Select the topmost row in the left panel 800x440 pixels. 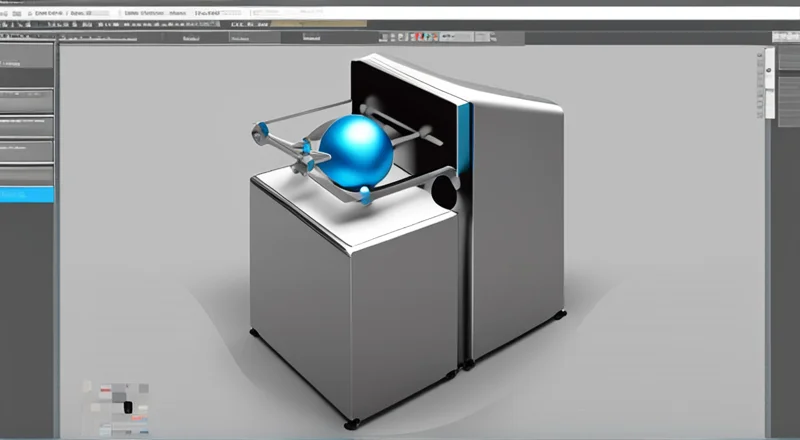pyautogui.click(x=27, y=54)
